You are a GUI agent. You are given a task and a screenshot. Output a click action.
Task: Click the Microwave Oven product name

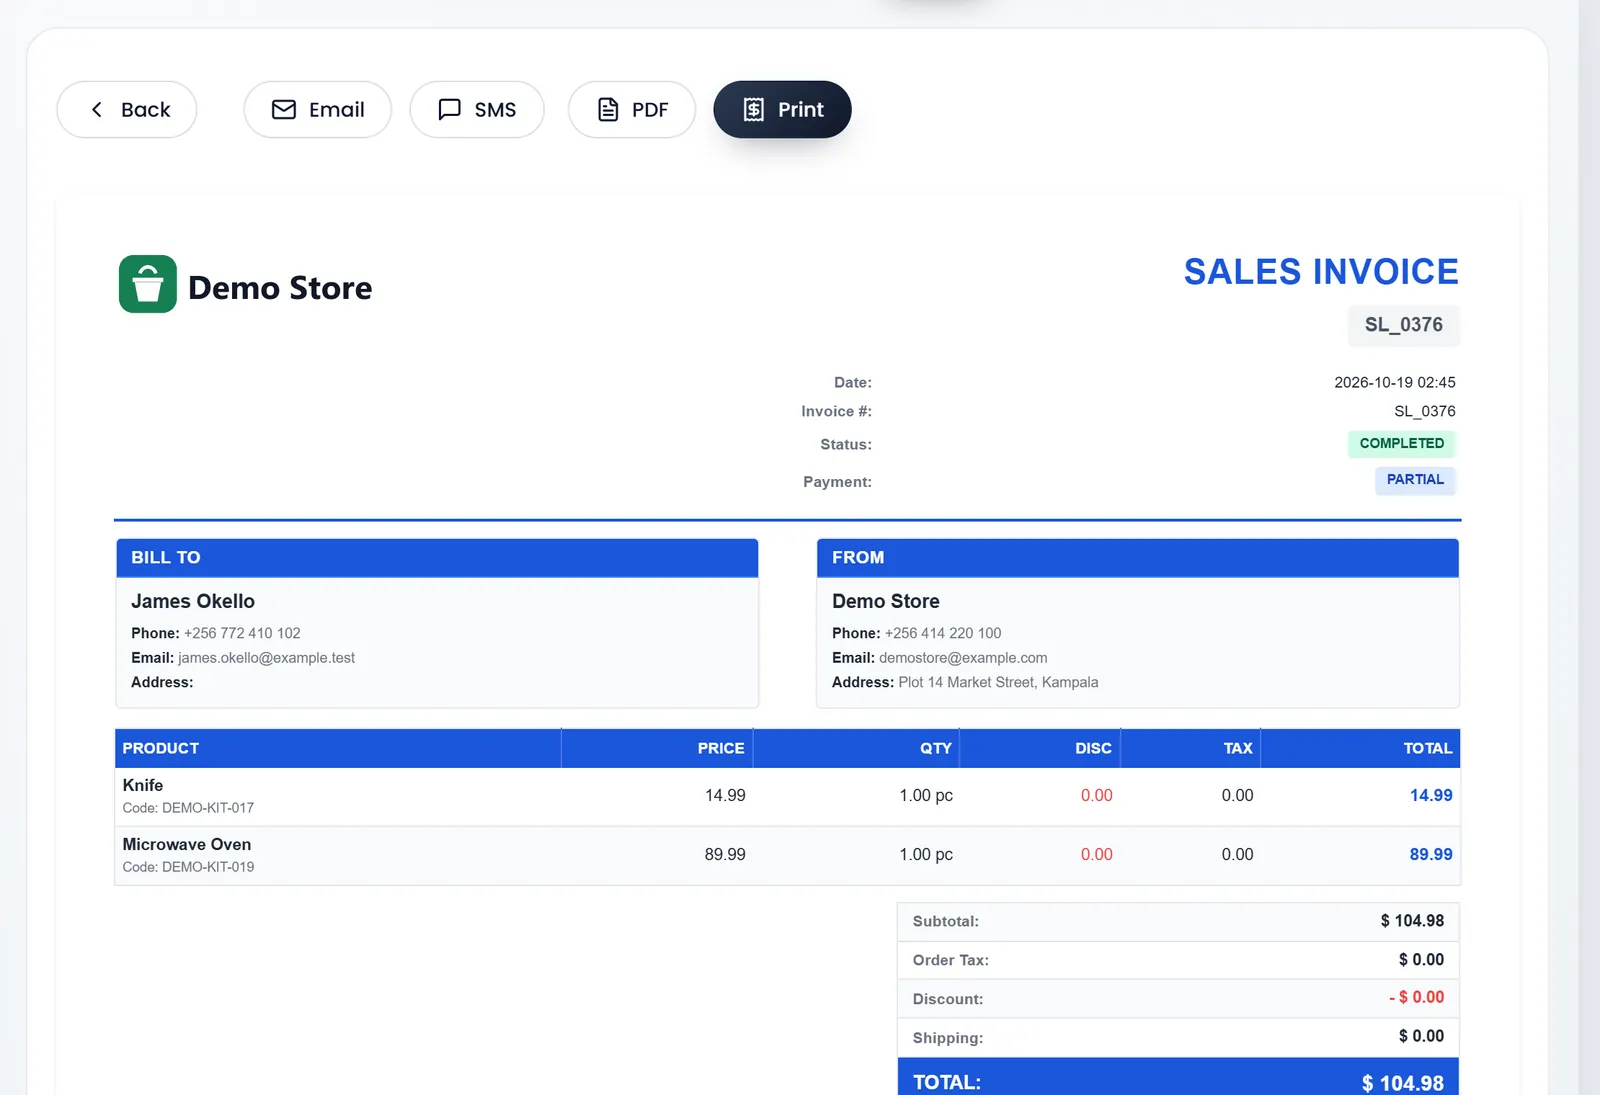click(187, 844)
